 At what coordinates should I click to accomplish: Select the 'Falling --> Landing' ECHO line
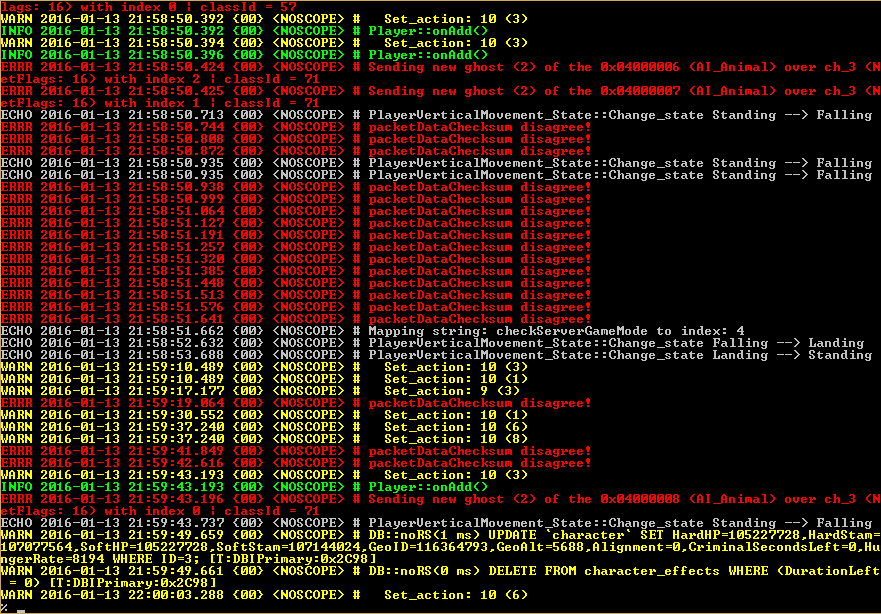click(433, 343)
